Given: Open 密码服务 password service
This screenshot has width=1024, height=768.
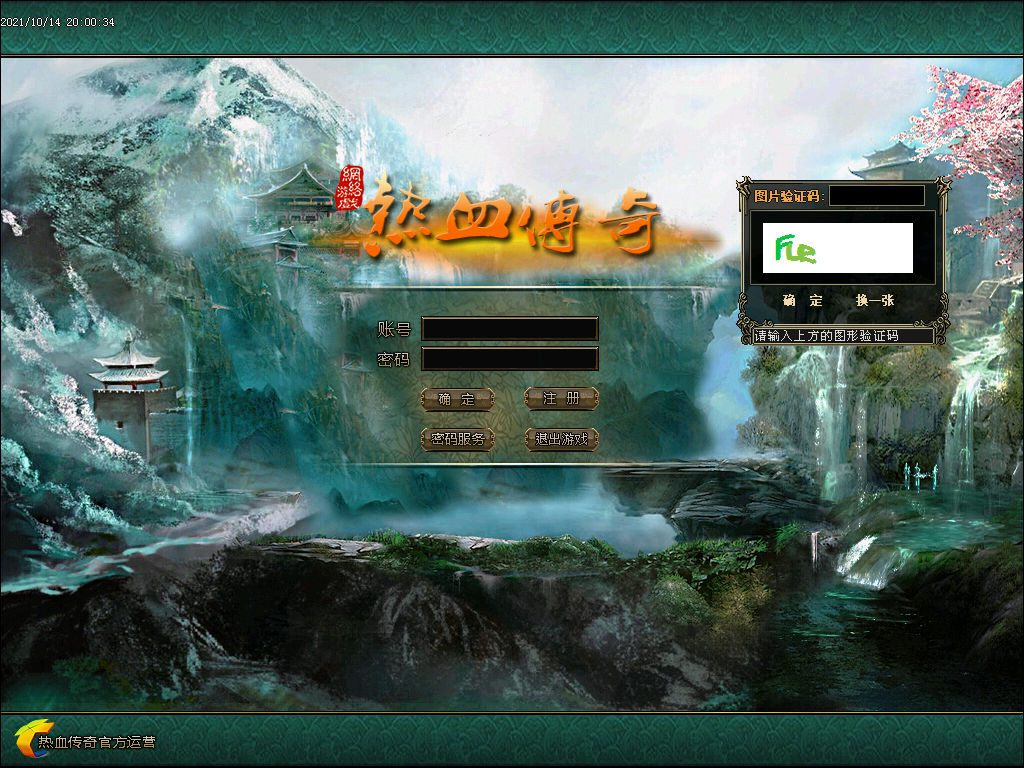Looking at the screenshot, I should pyautogui.click(x=457, y=440).
